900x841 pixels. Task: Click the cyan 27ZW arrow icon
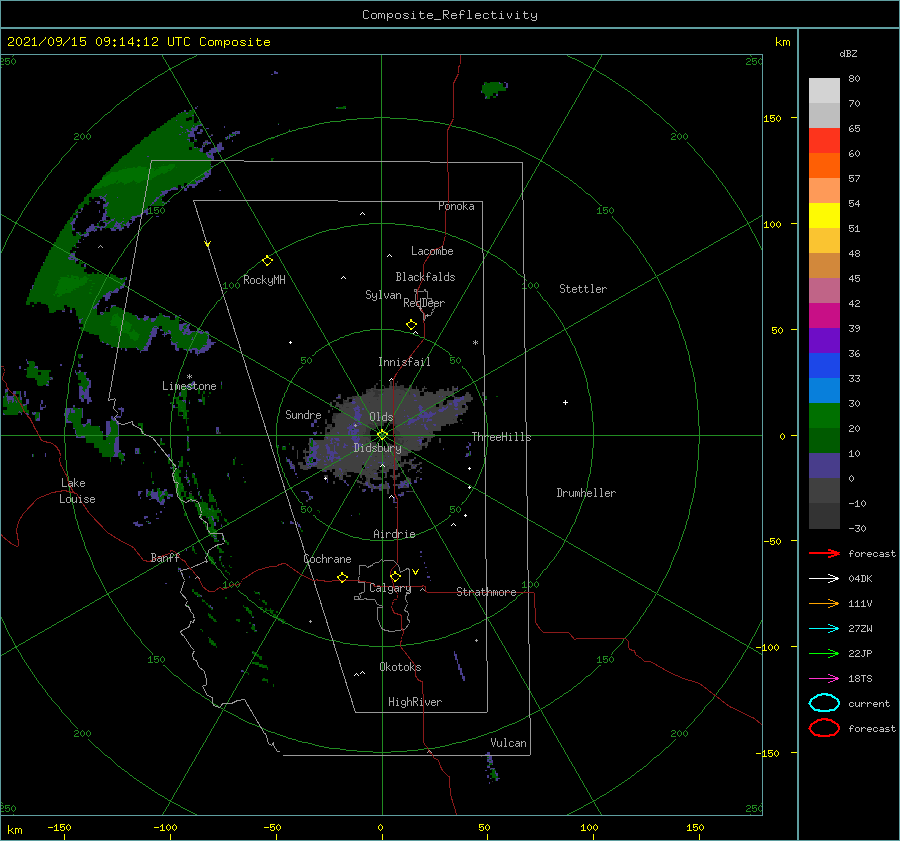coord(824,629)
